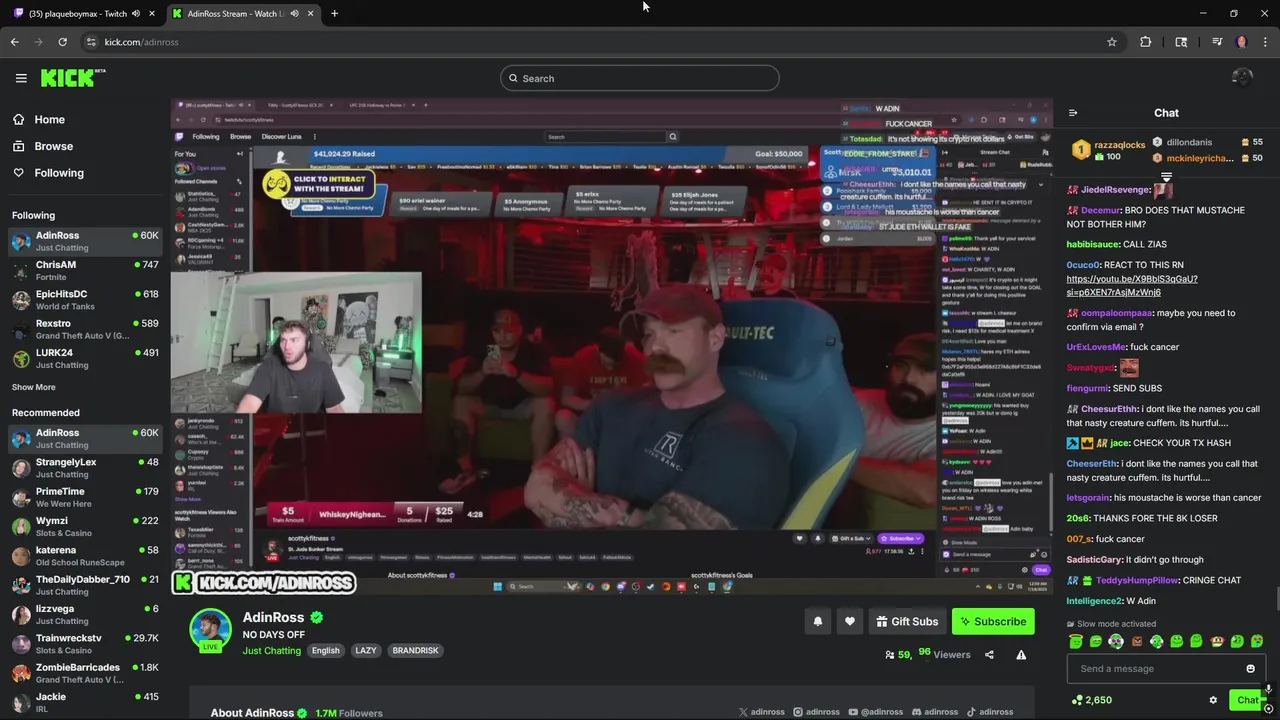
Task: Open EpicHitsDC channel in Following list
Action: pos(85,300)
